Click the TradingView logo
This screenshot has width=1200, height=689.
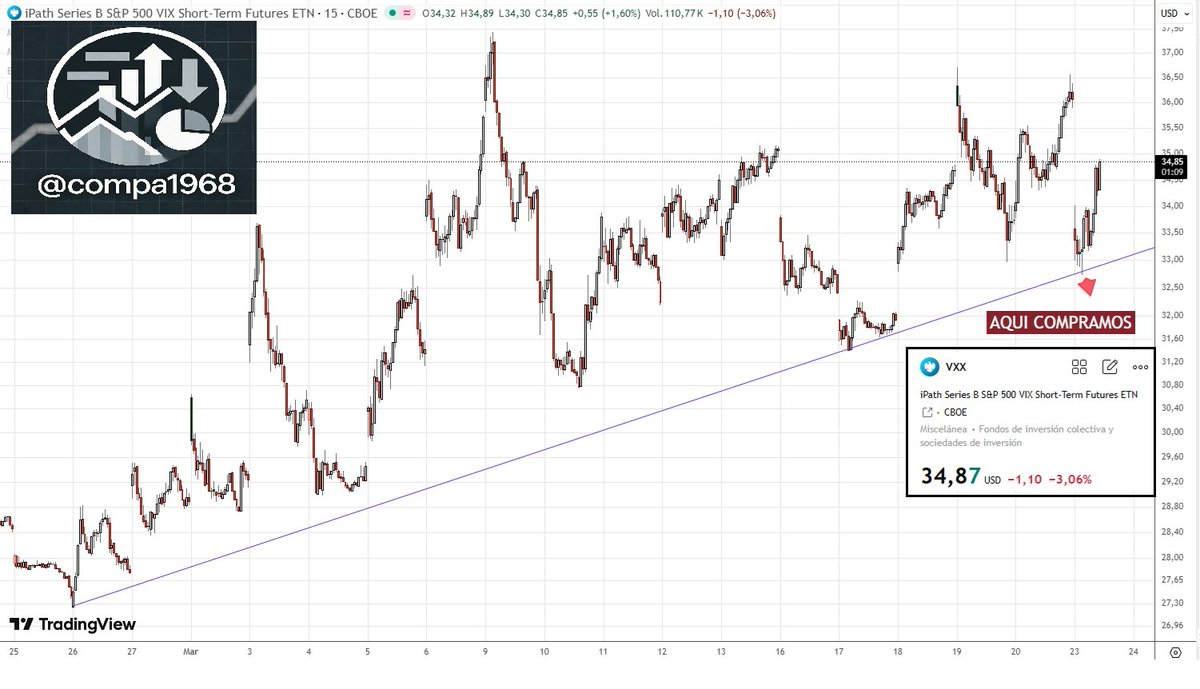pos(72,624)
